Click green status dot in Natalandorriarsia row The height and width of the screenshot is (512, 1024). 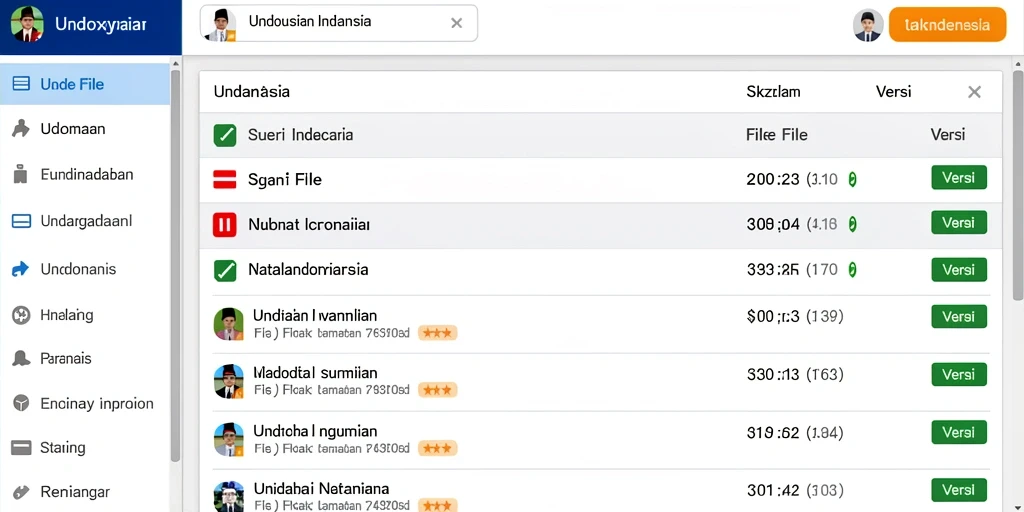[852, 269]
